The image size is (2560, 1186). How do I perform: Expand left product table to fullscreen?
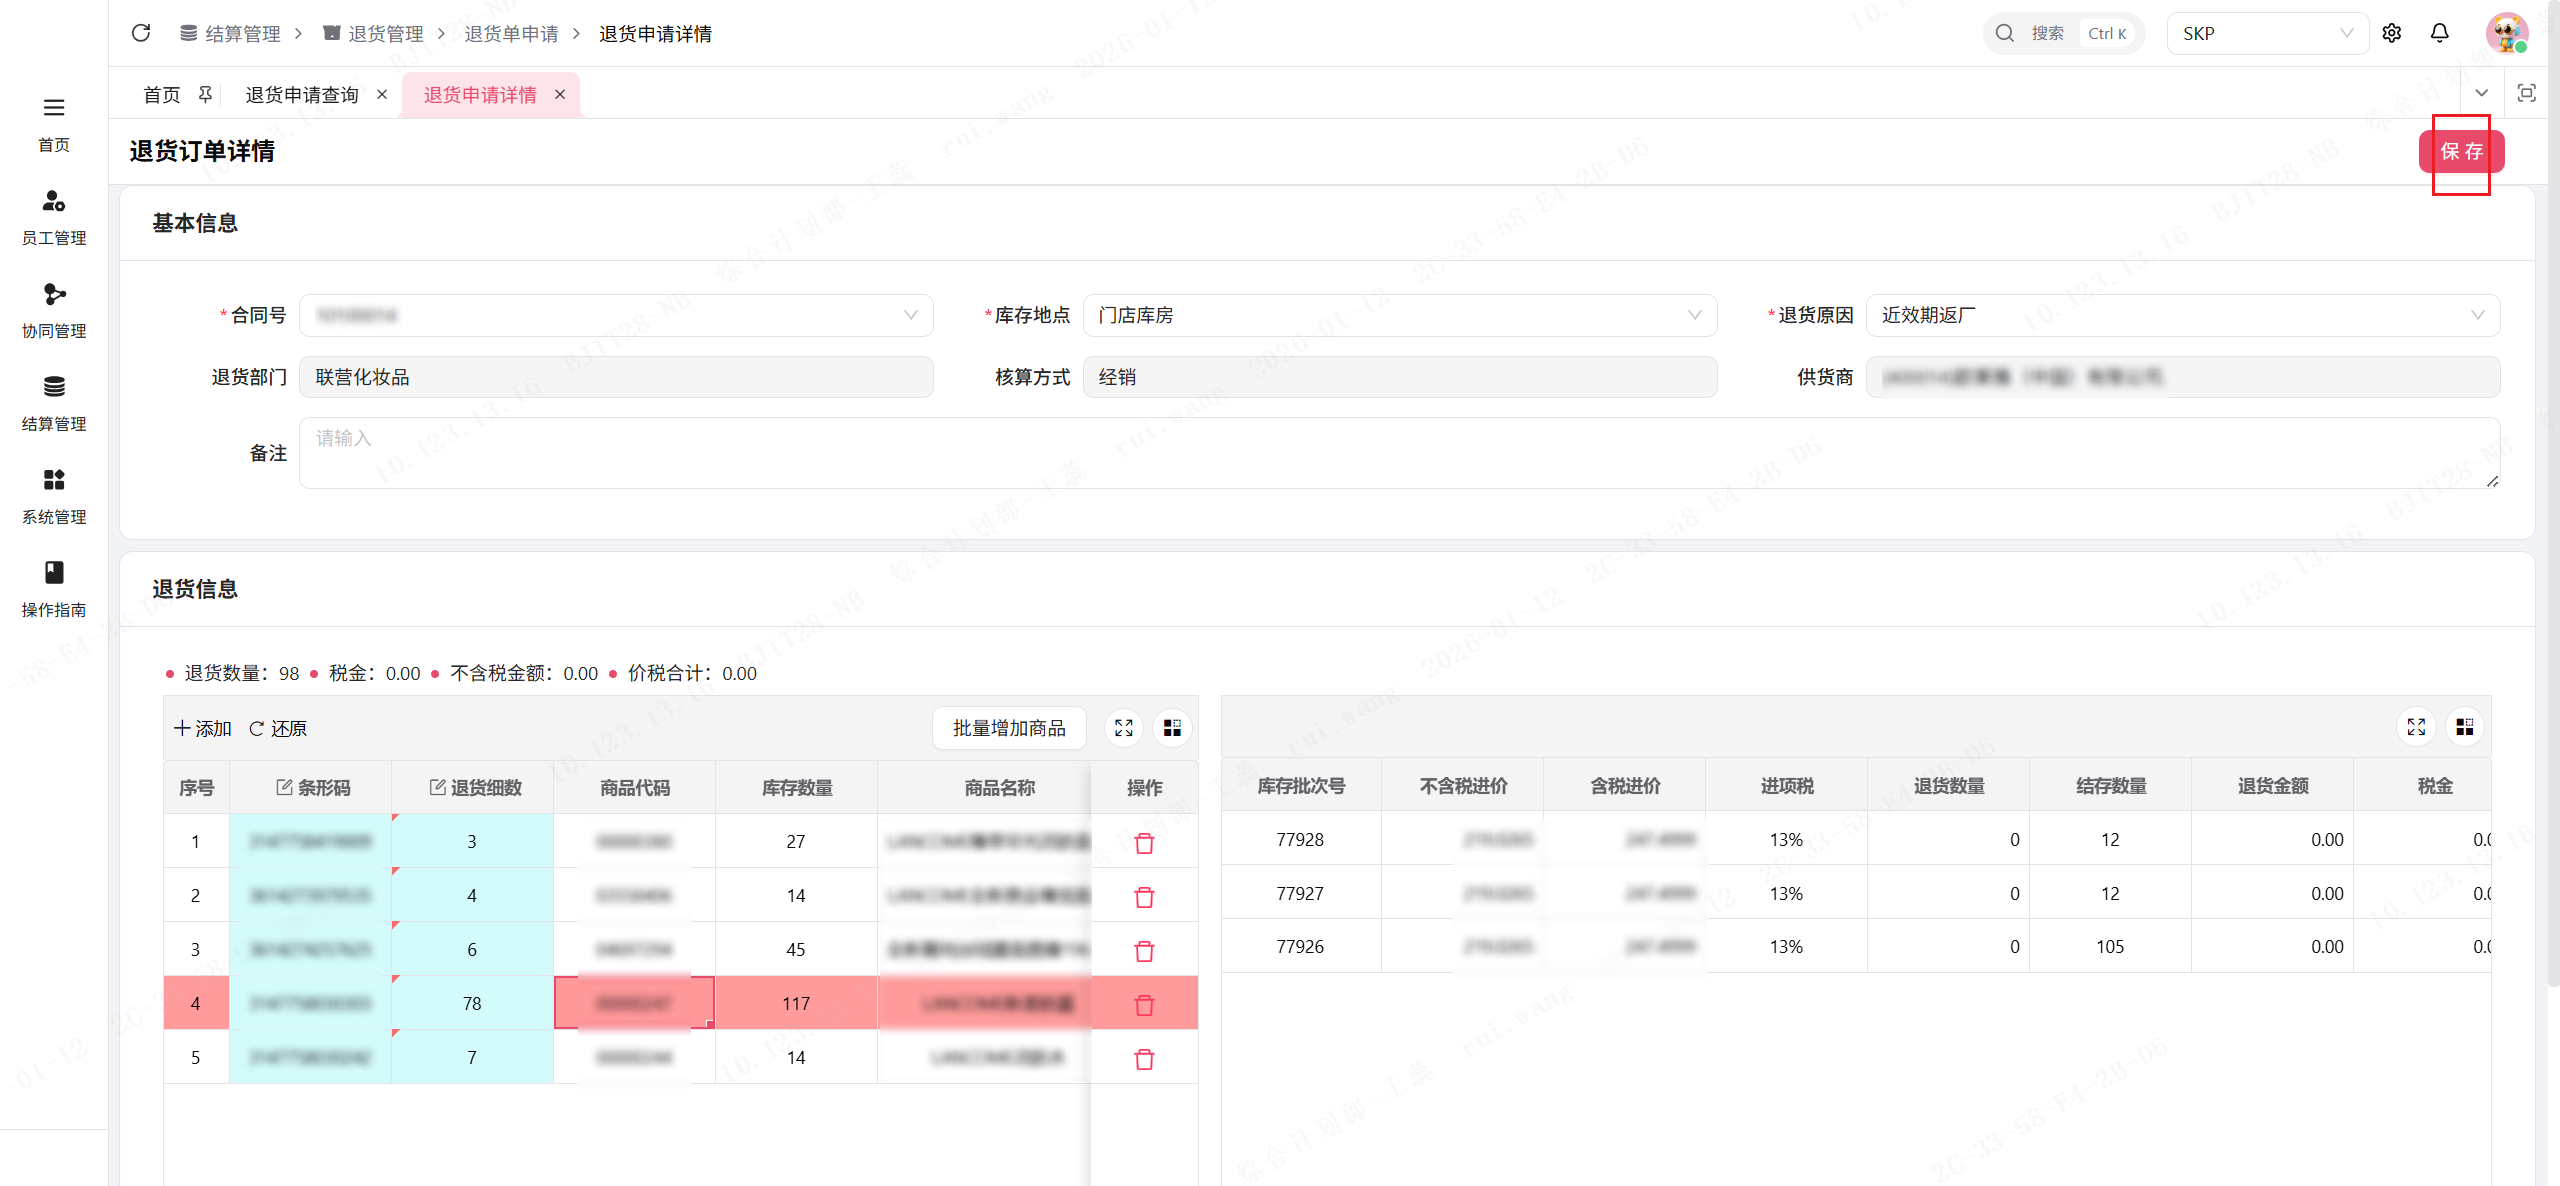click(1123, 728)
